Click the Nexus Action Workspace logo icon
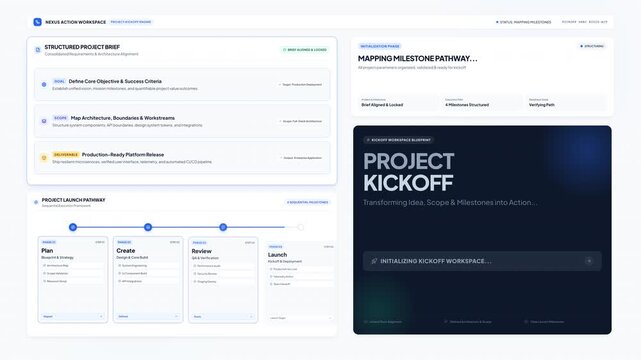Screen dimensions: 641x360 tap(38, 22)
